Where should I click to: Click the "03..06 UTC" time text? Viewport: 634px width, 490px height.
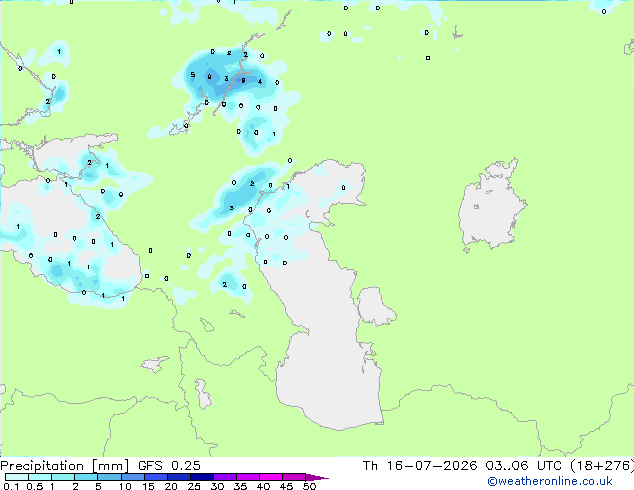pyautogui.click(x=524, y=466)
